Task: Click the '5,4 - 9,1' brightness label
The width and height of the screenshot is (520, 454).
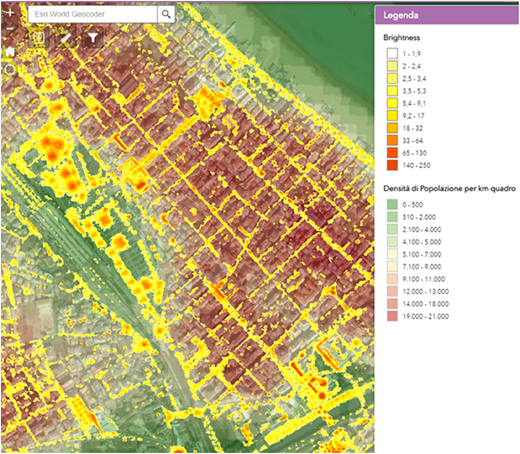Action: pos(414,104)
